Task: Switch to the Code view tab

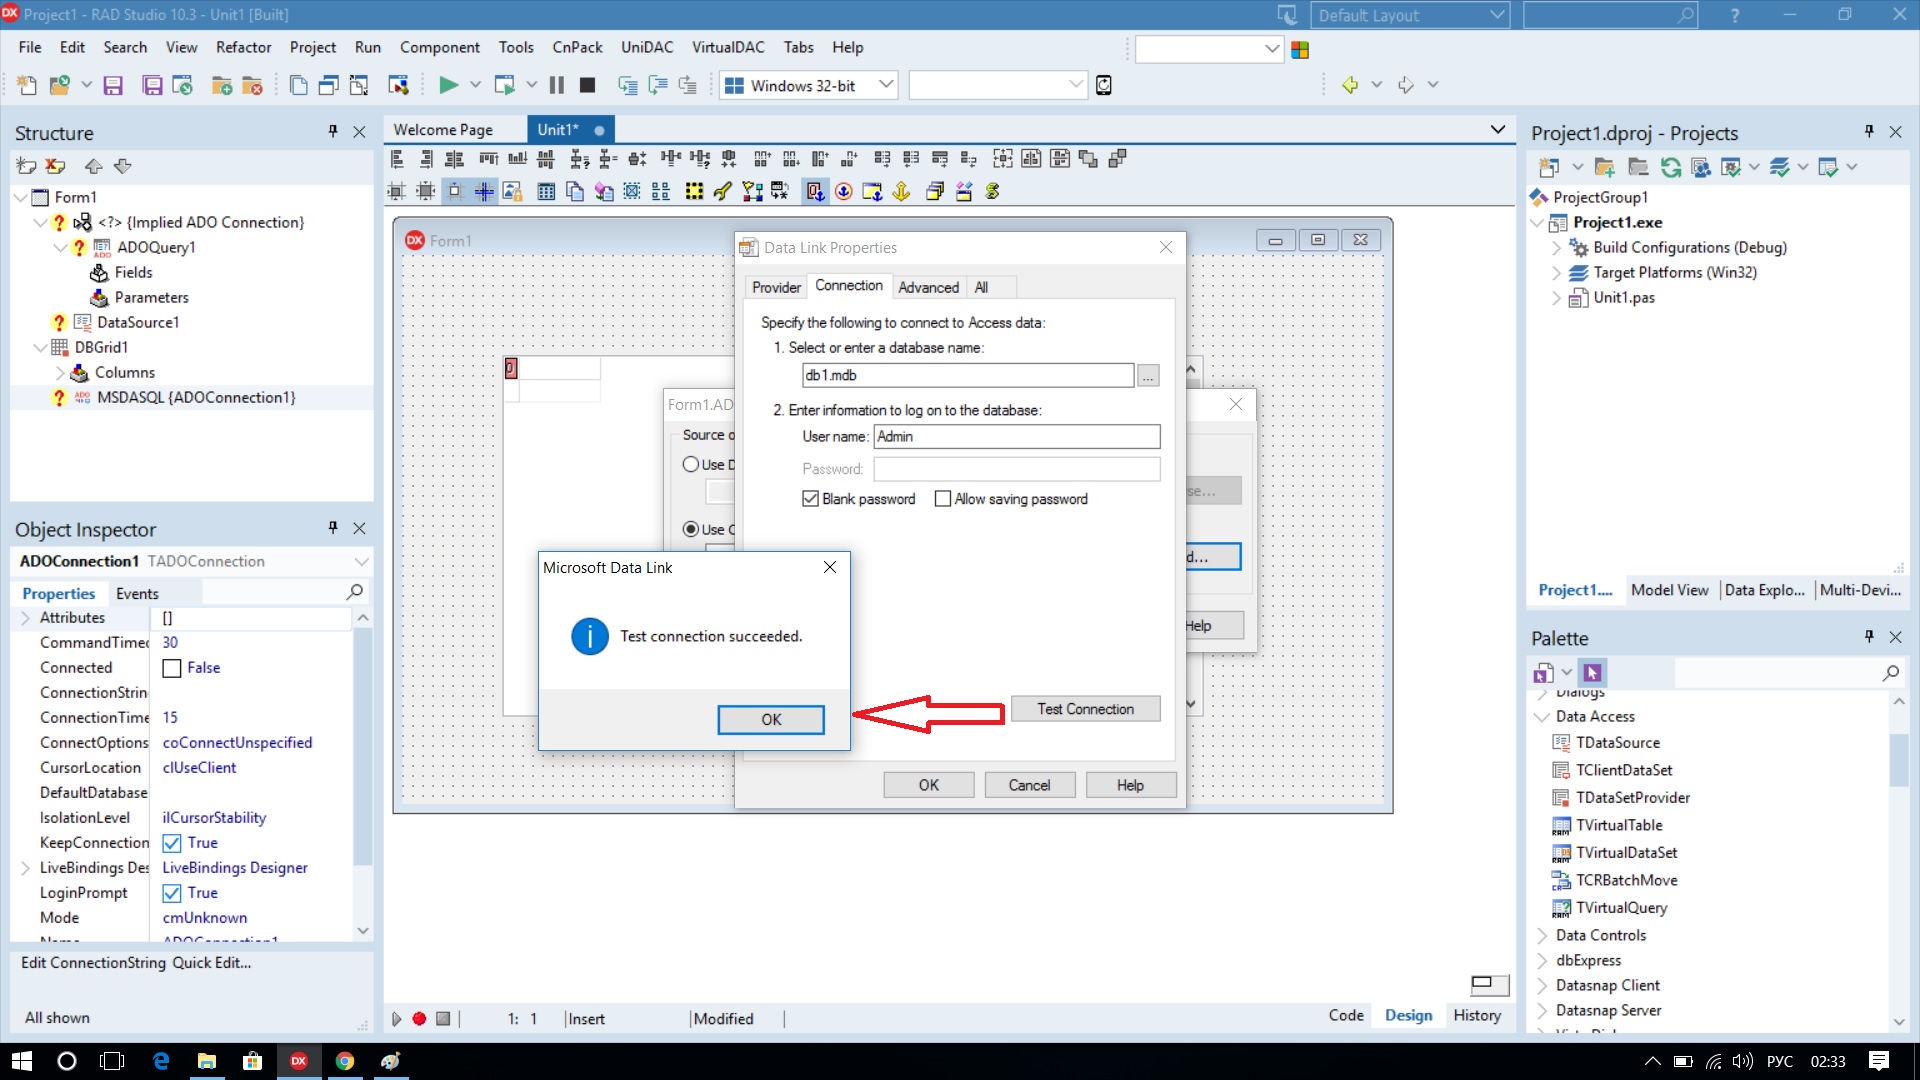Action: point(1346,1015)
